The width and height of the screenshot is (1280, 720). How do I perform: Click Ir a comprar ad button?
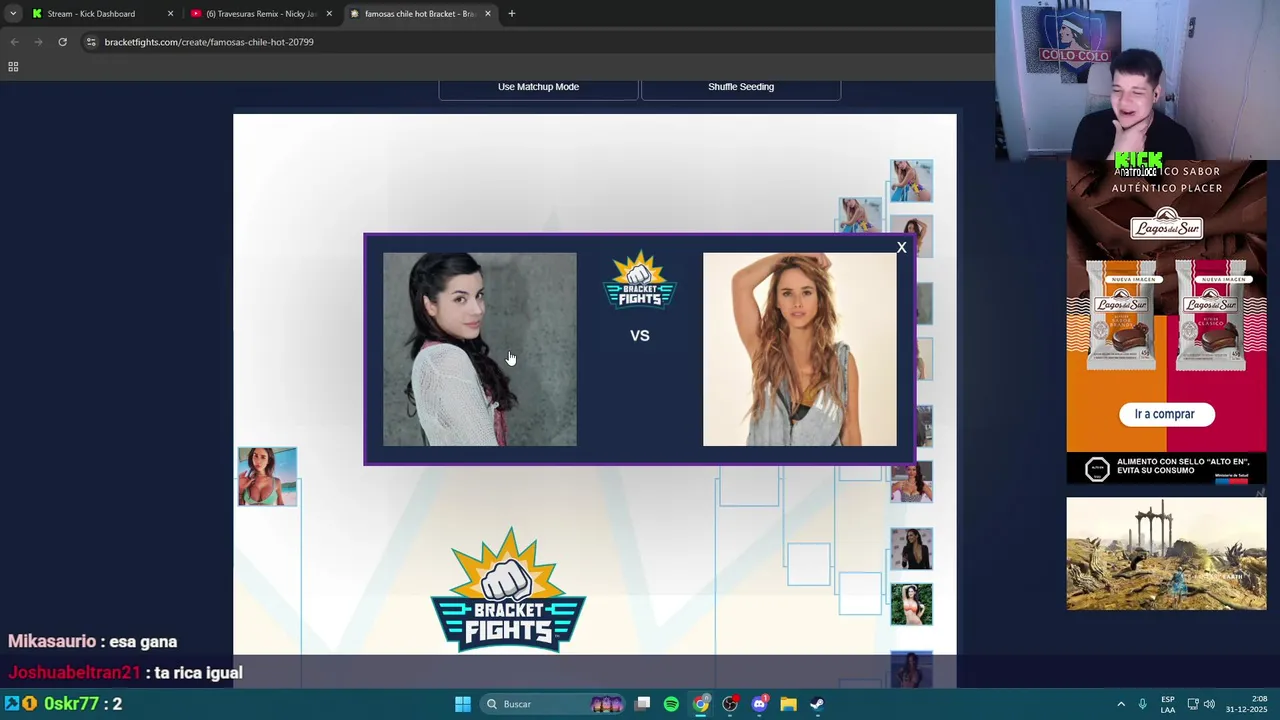1164,414
